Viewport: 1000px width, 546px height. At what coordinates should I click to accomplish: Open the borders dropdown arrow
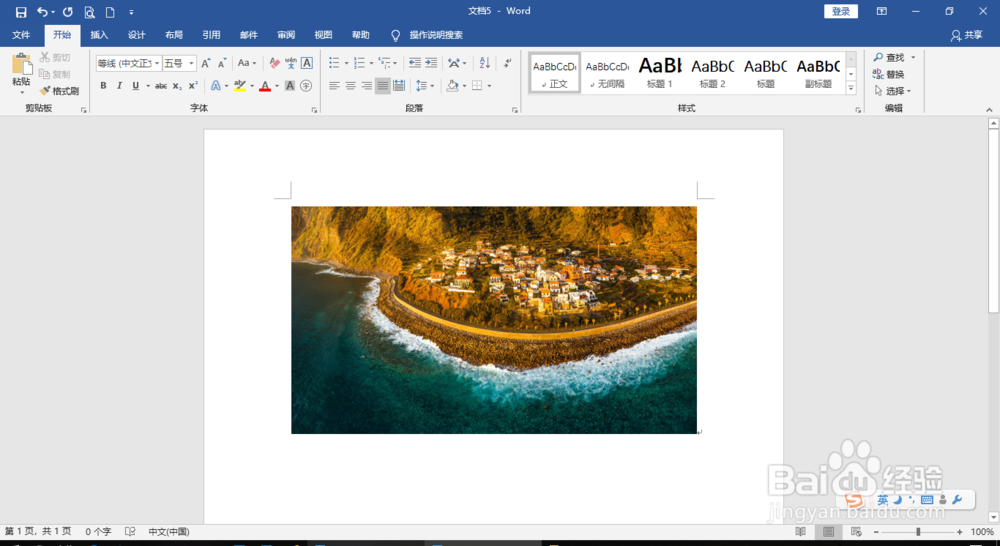tap(489, 85)
